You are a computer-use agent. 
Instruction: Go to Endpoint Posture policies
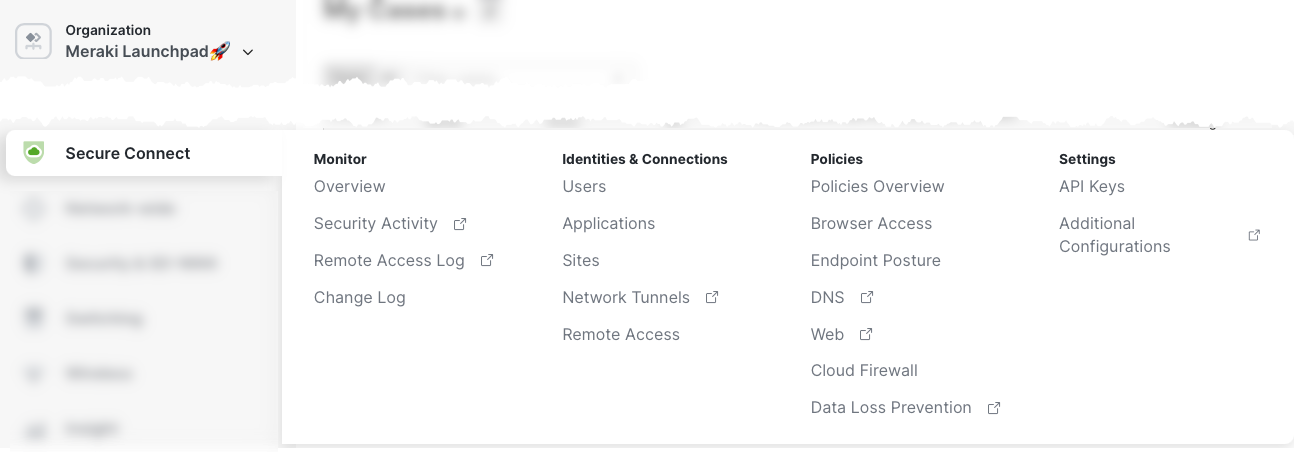875,261
